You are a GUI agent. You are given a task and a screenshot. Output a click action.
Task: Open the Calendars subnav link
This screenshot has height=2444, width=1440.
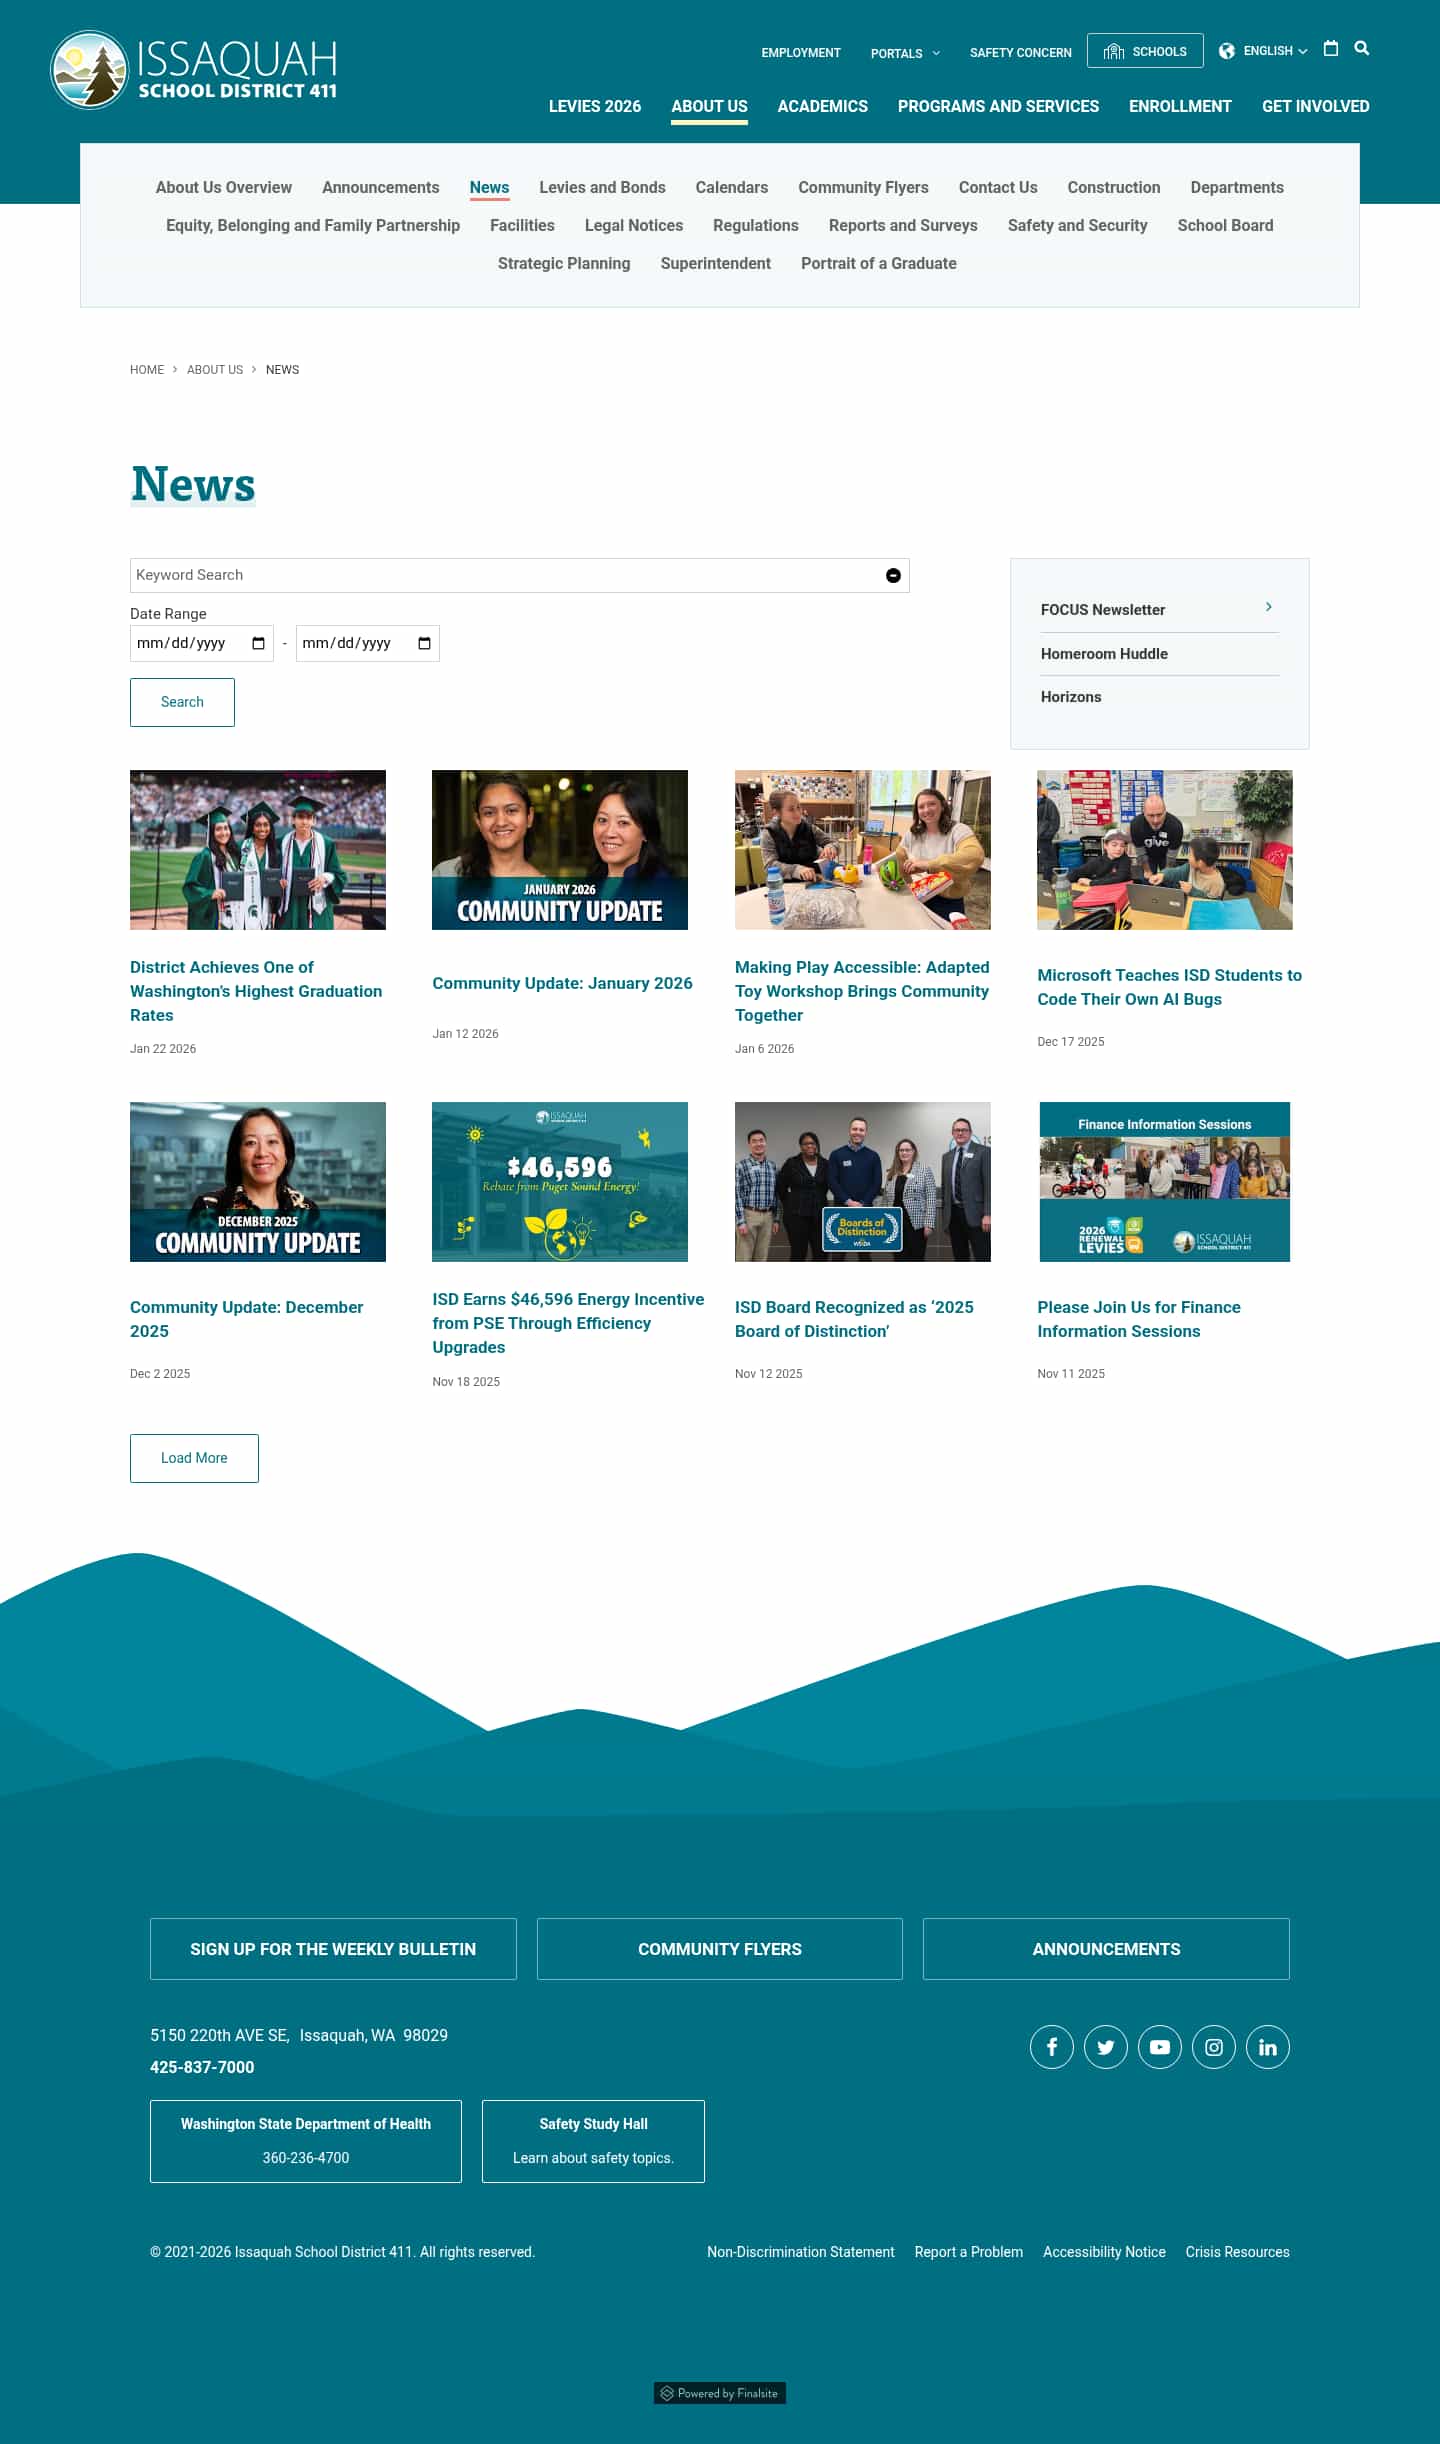coord(732,187)
